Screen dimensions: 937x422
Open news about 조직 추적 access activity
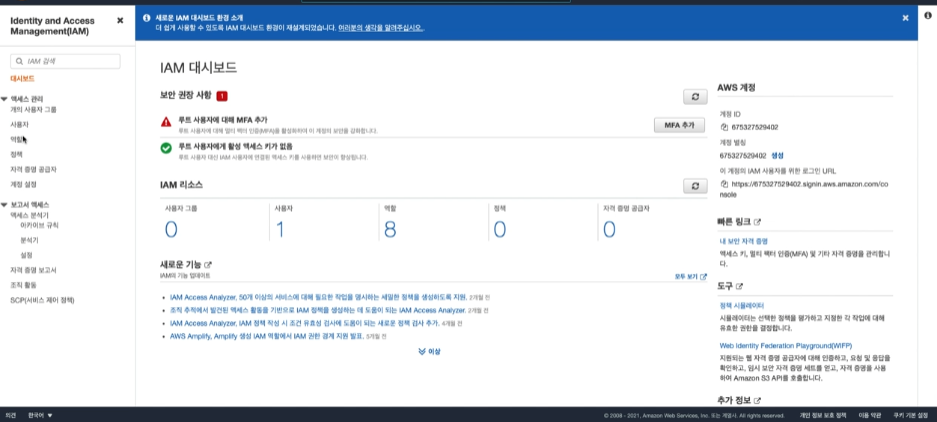[317, 310]
